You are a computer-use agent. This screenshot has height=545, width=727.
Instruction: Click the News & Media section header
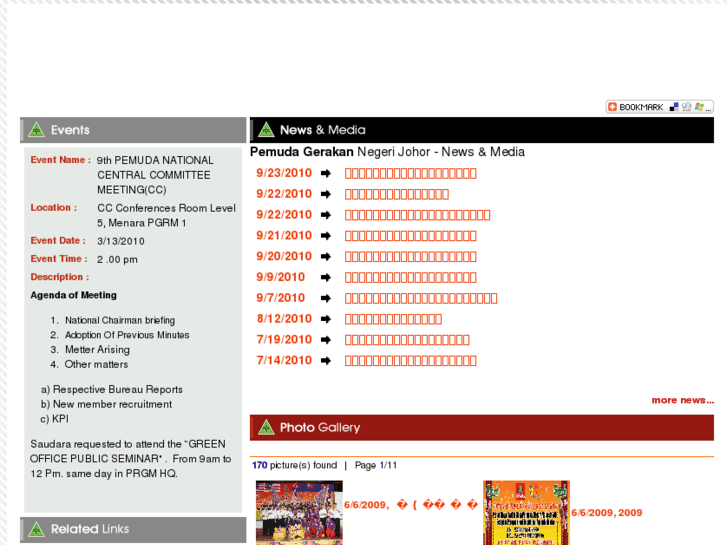pos(482,130)
